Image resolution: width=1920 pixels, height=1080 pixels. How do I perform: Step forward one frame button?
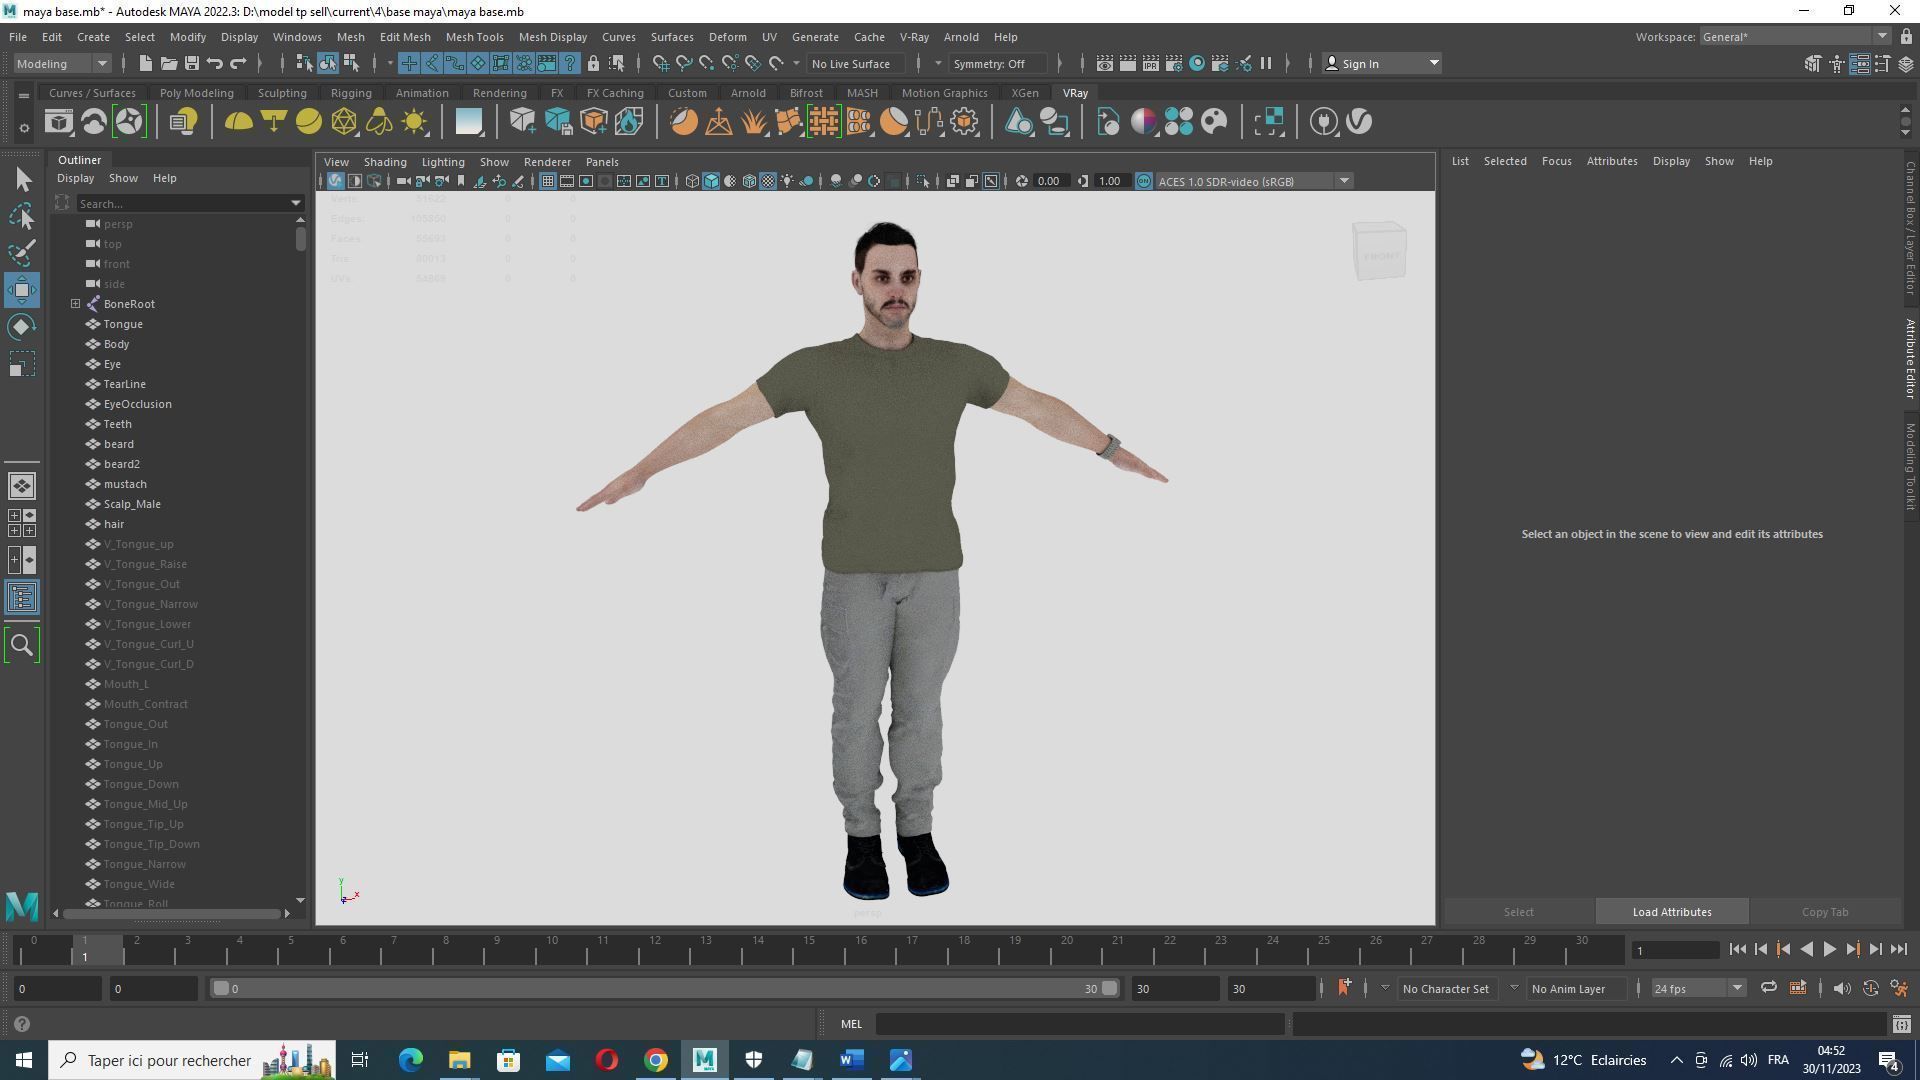[1876, 950]
